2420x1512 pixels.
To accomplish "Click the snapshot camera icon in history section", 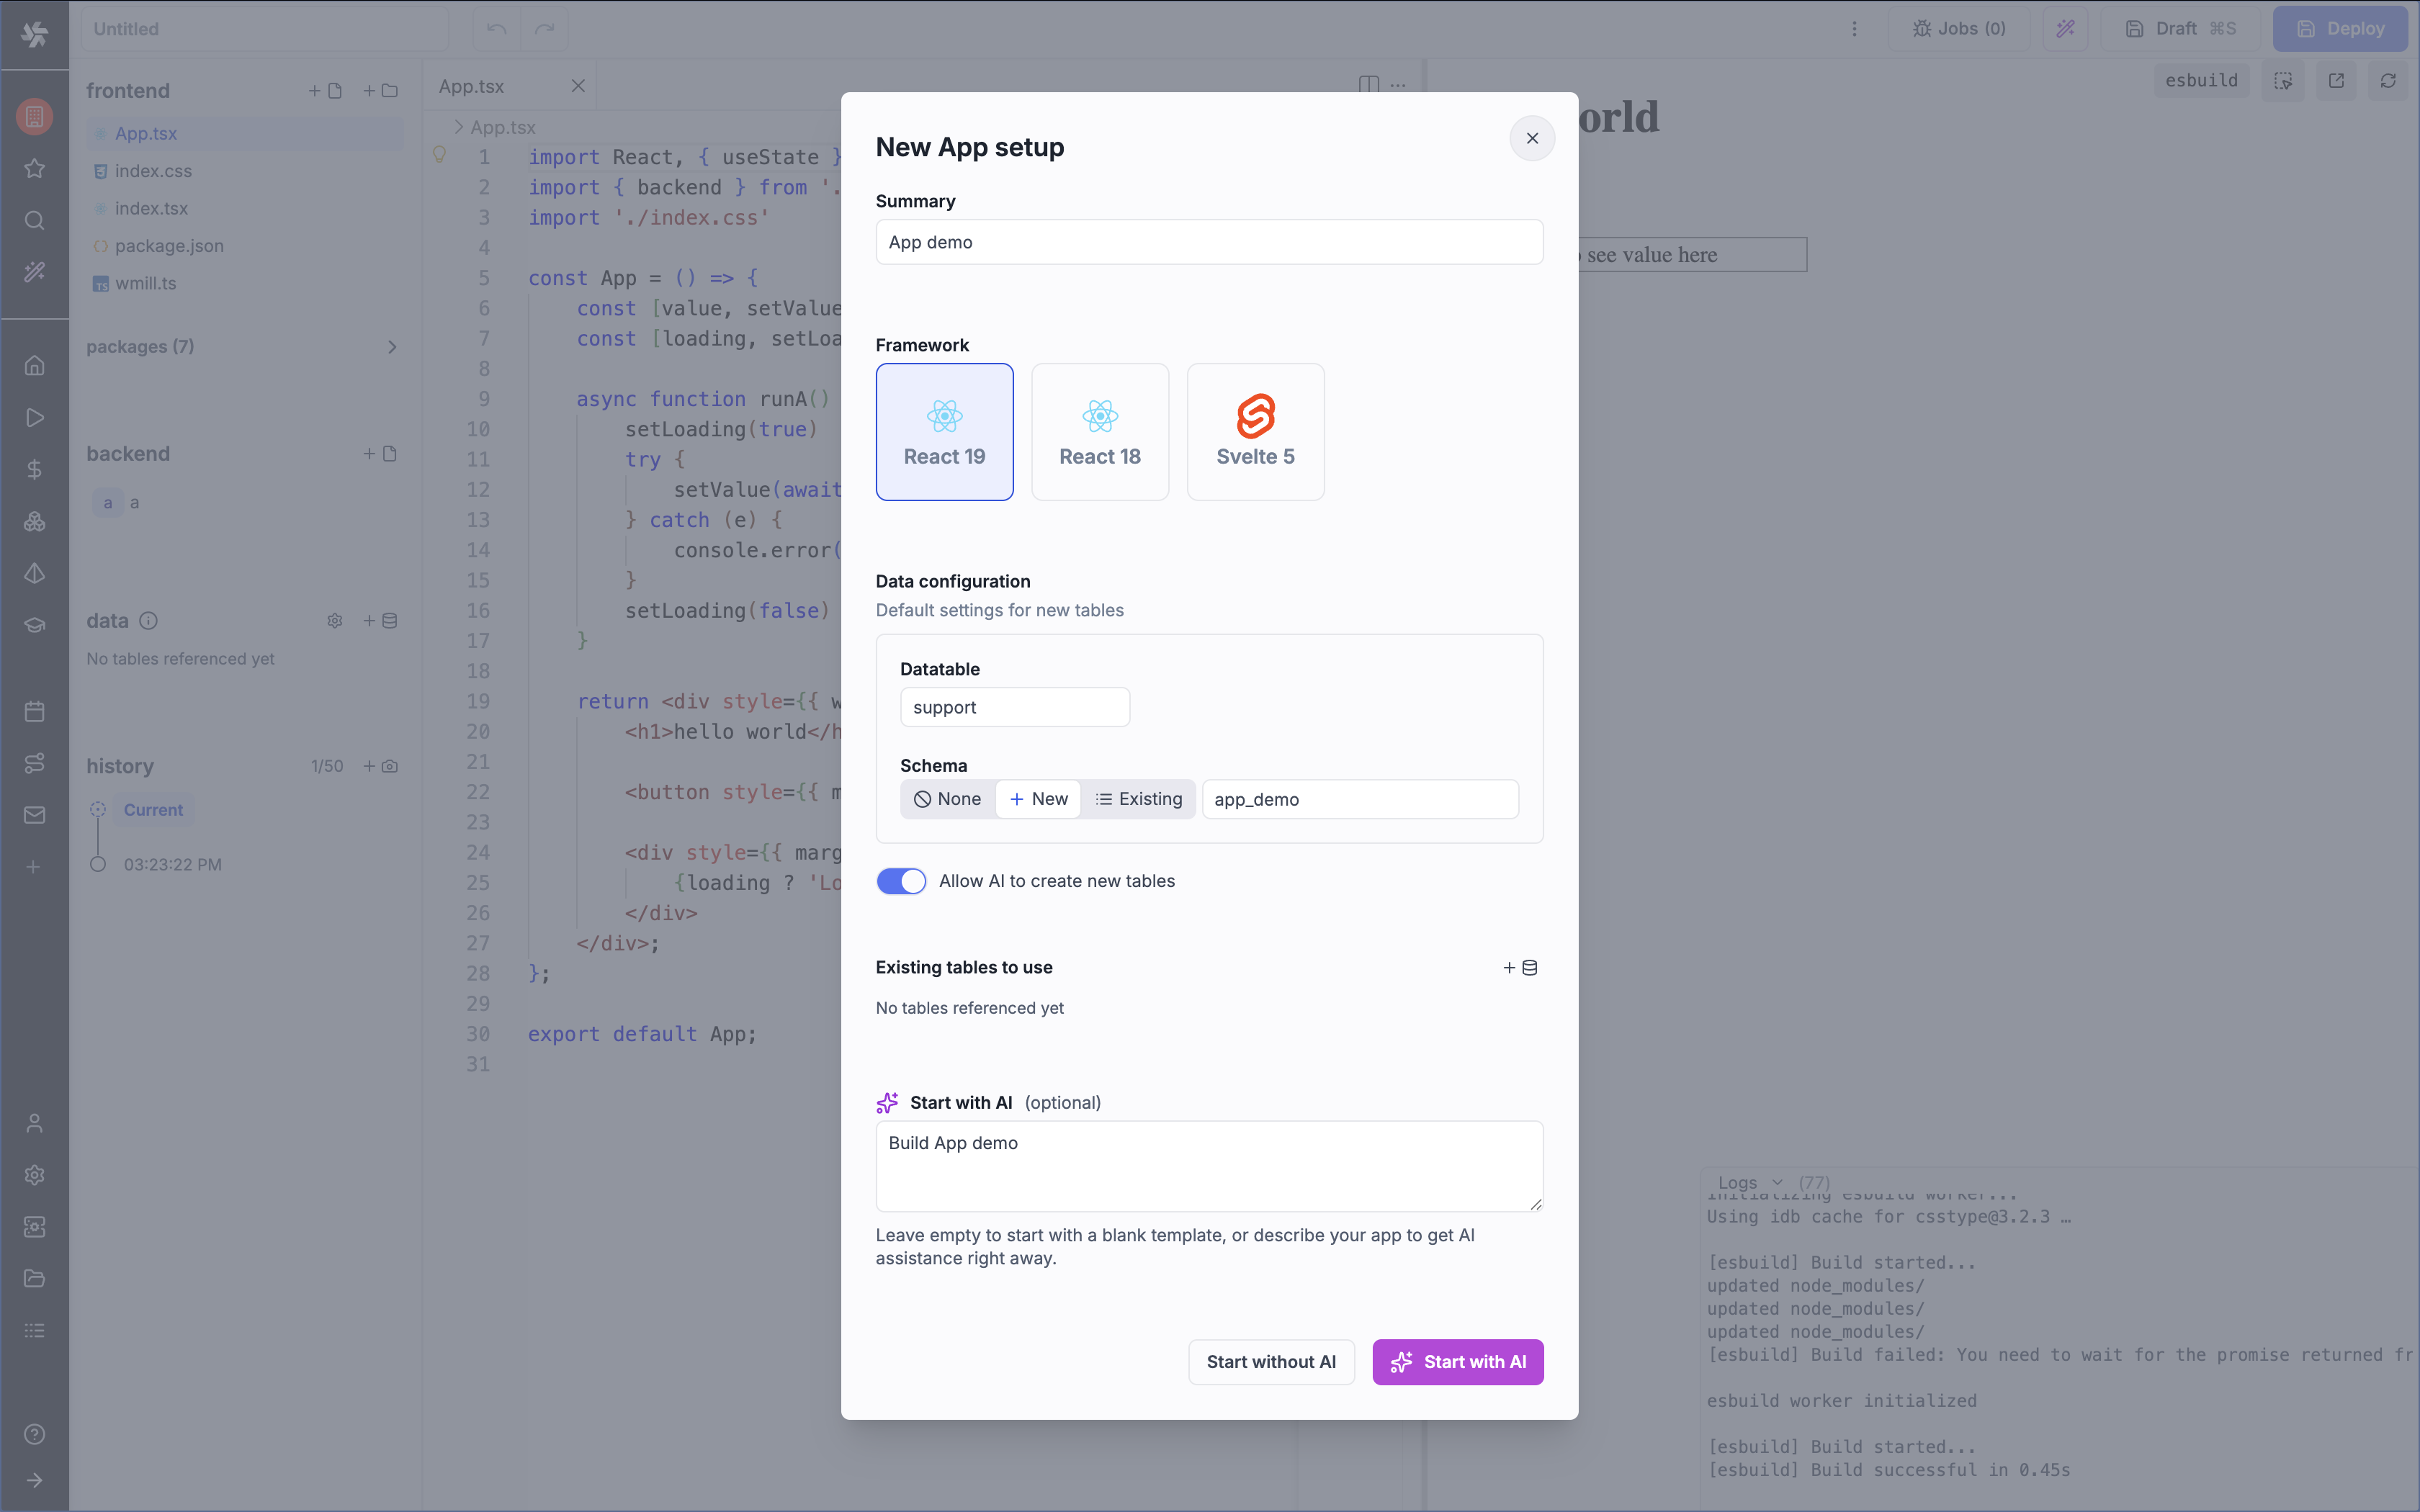I will click(389, 766).
